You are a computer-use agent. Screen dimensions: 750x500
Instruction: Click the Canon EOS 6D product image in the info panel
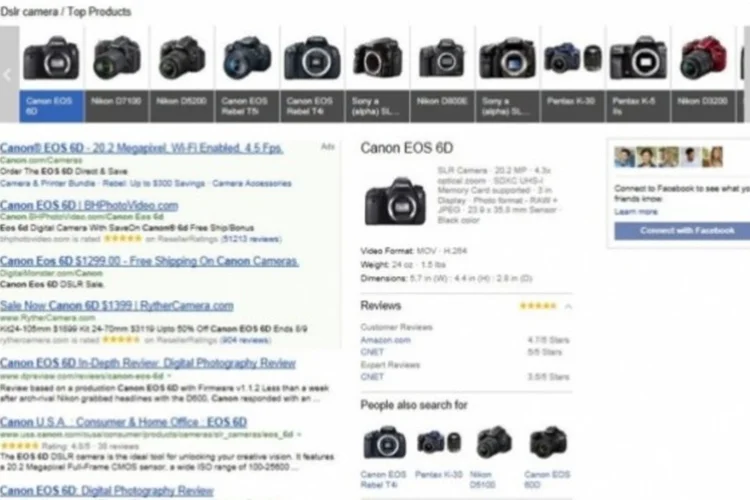tap(395, 200)
